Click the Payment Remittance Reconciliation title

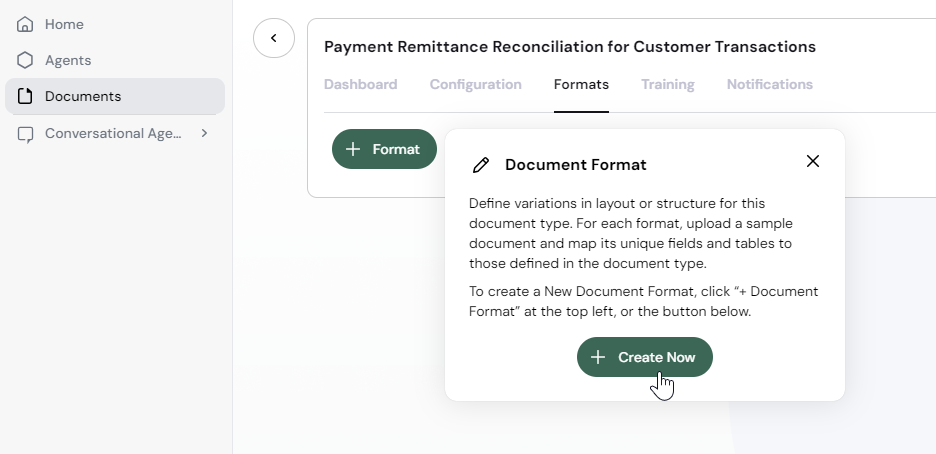point(570,47)
